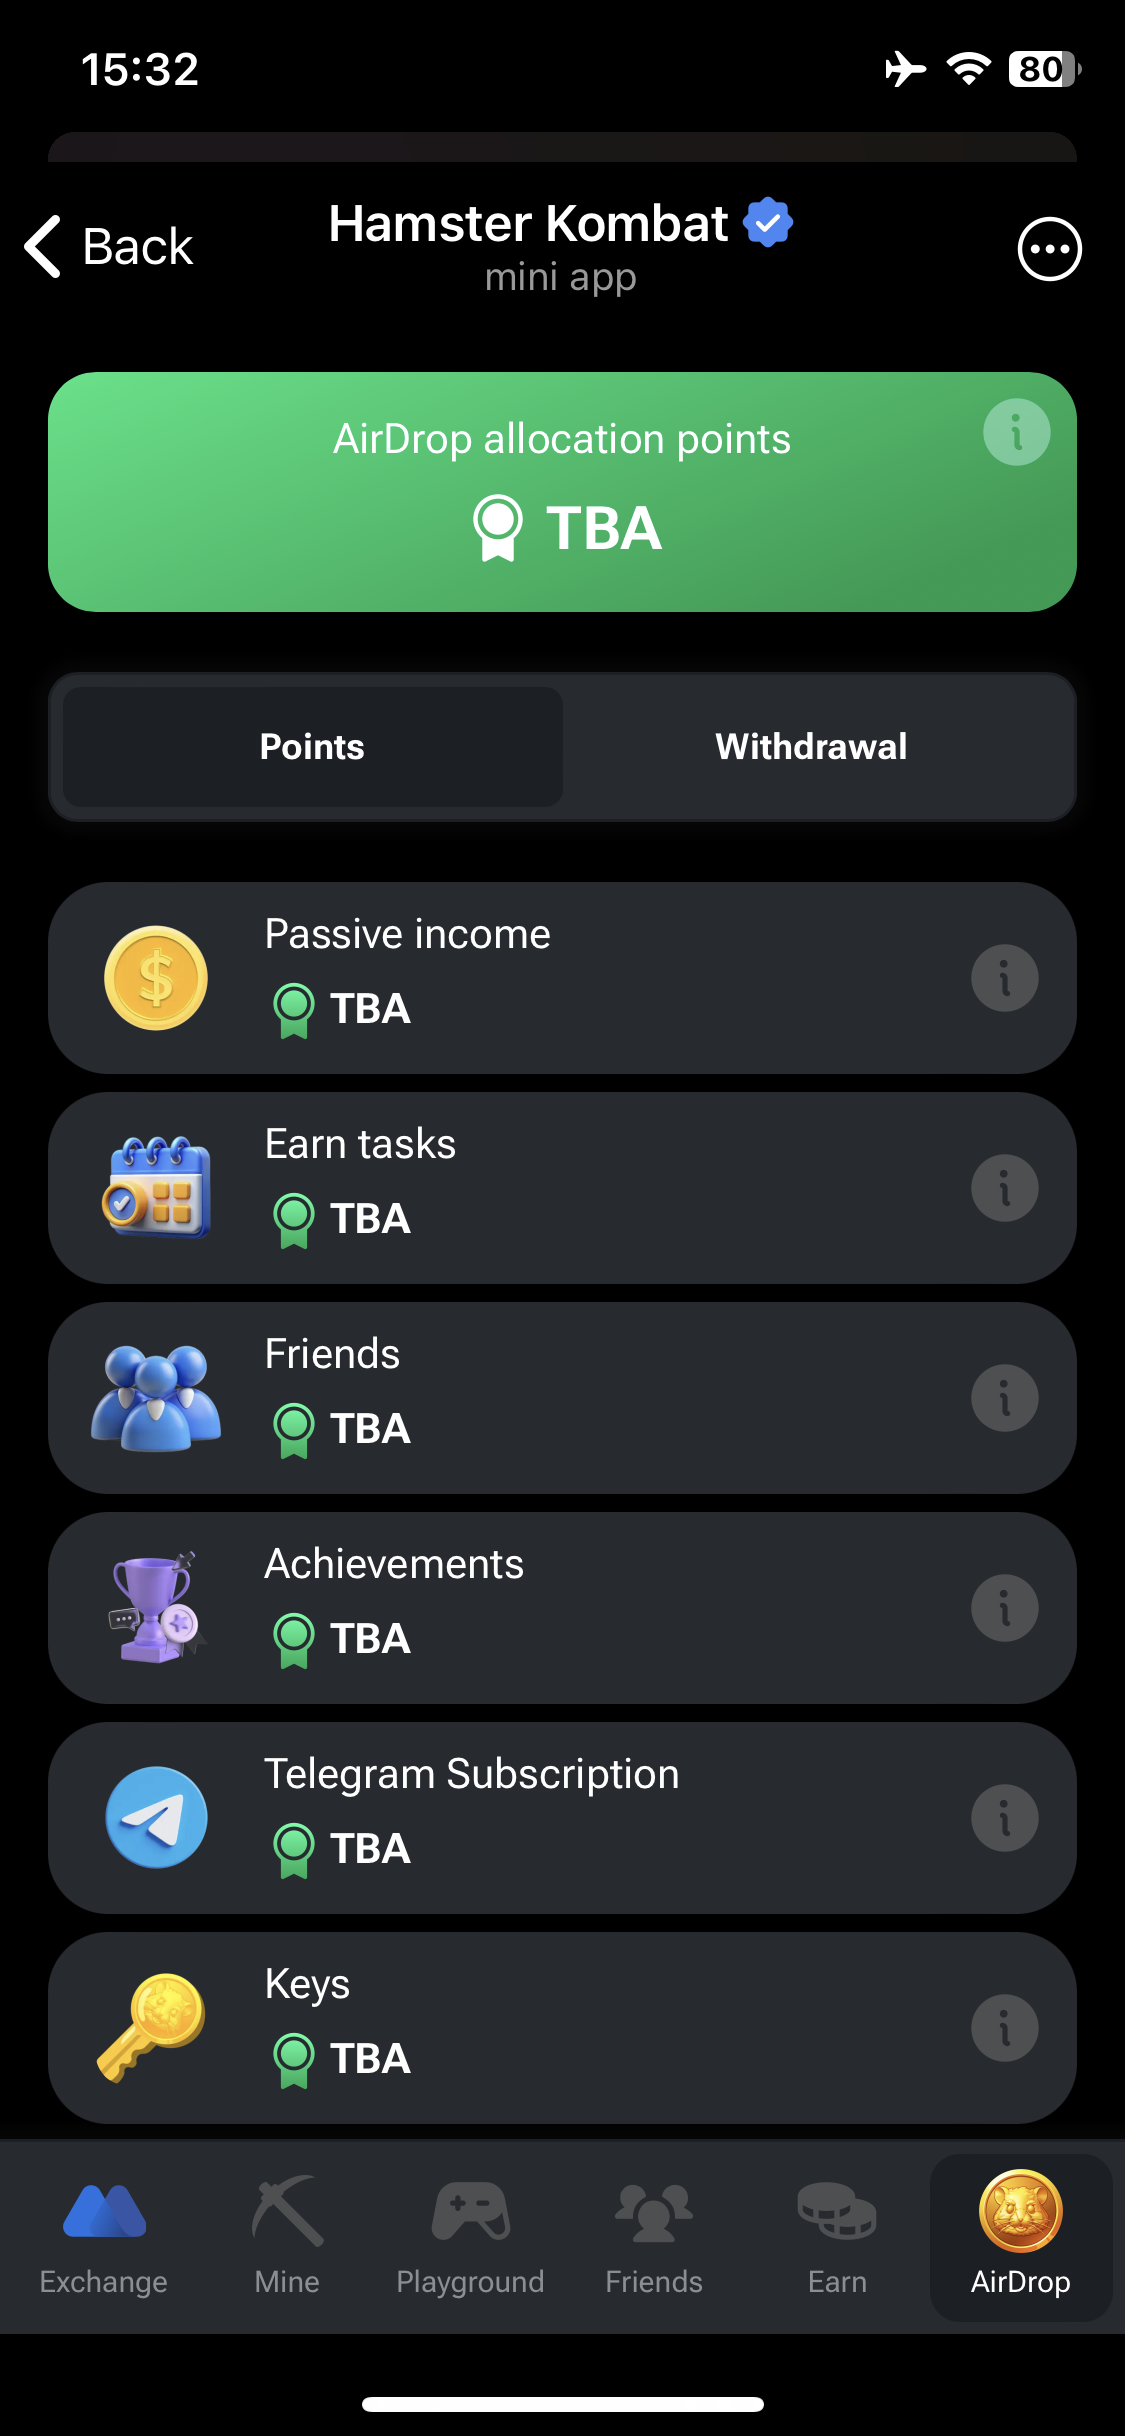
Task: Open the Playground gamepad tab
Action: [470, 2237]
